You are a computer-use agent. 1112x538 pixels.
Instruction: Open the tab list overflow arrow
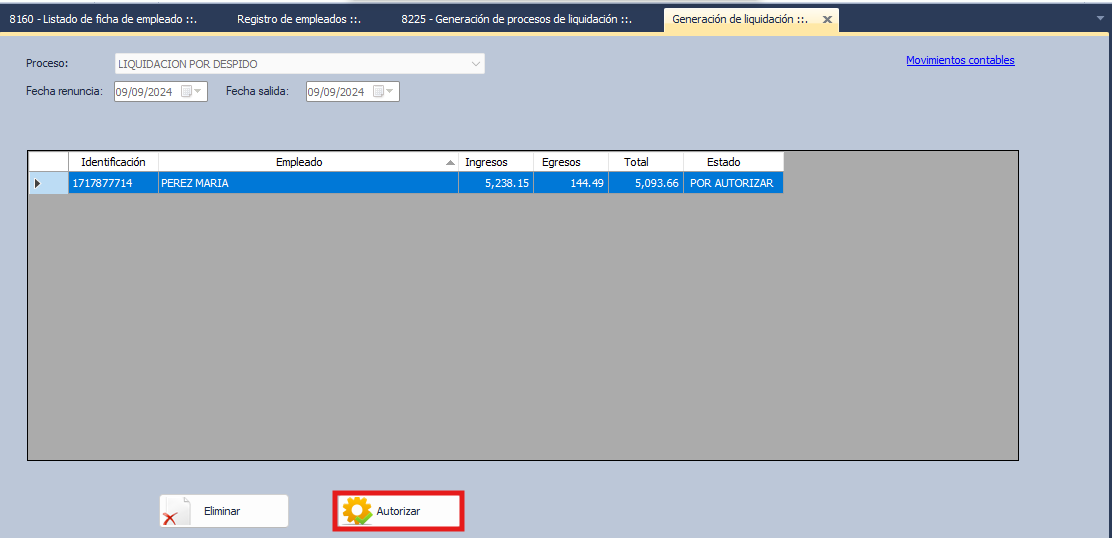pos(1101,18)
